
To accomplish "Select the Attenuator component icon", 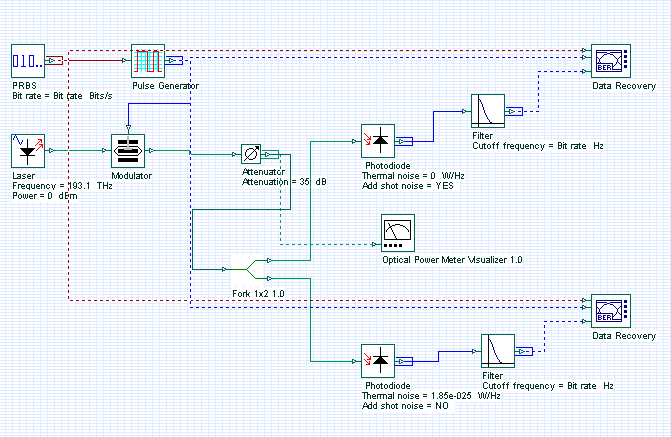I will coord(251,154).
